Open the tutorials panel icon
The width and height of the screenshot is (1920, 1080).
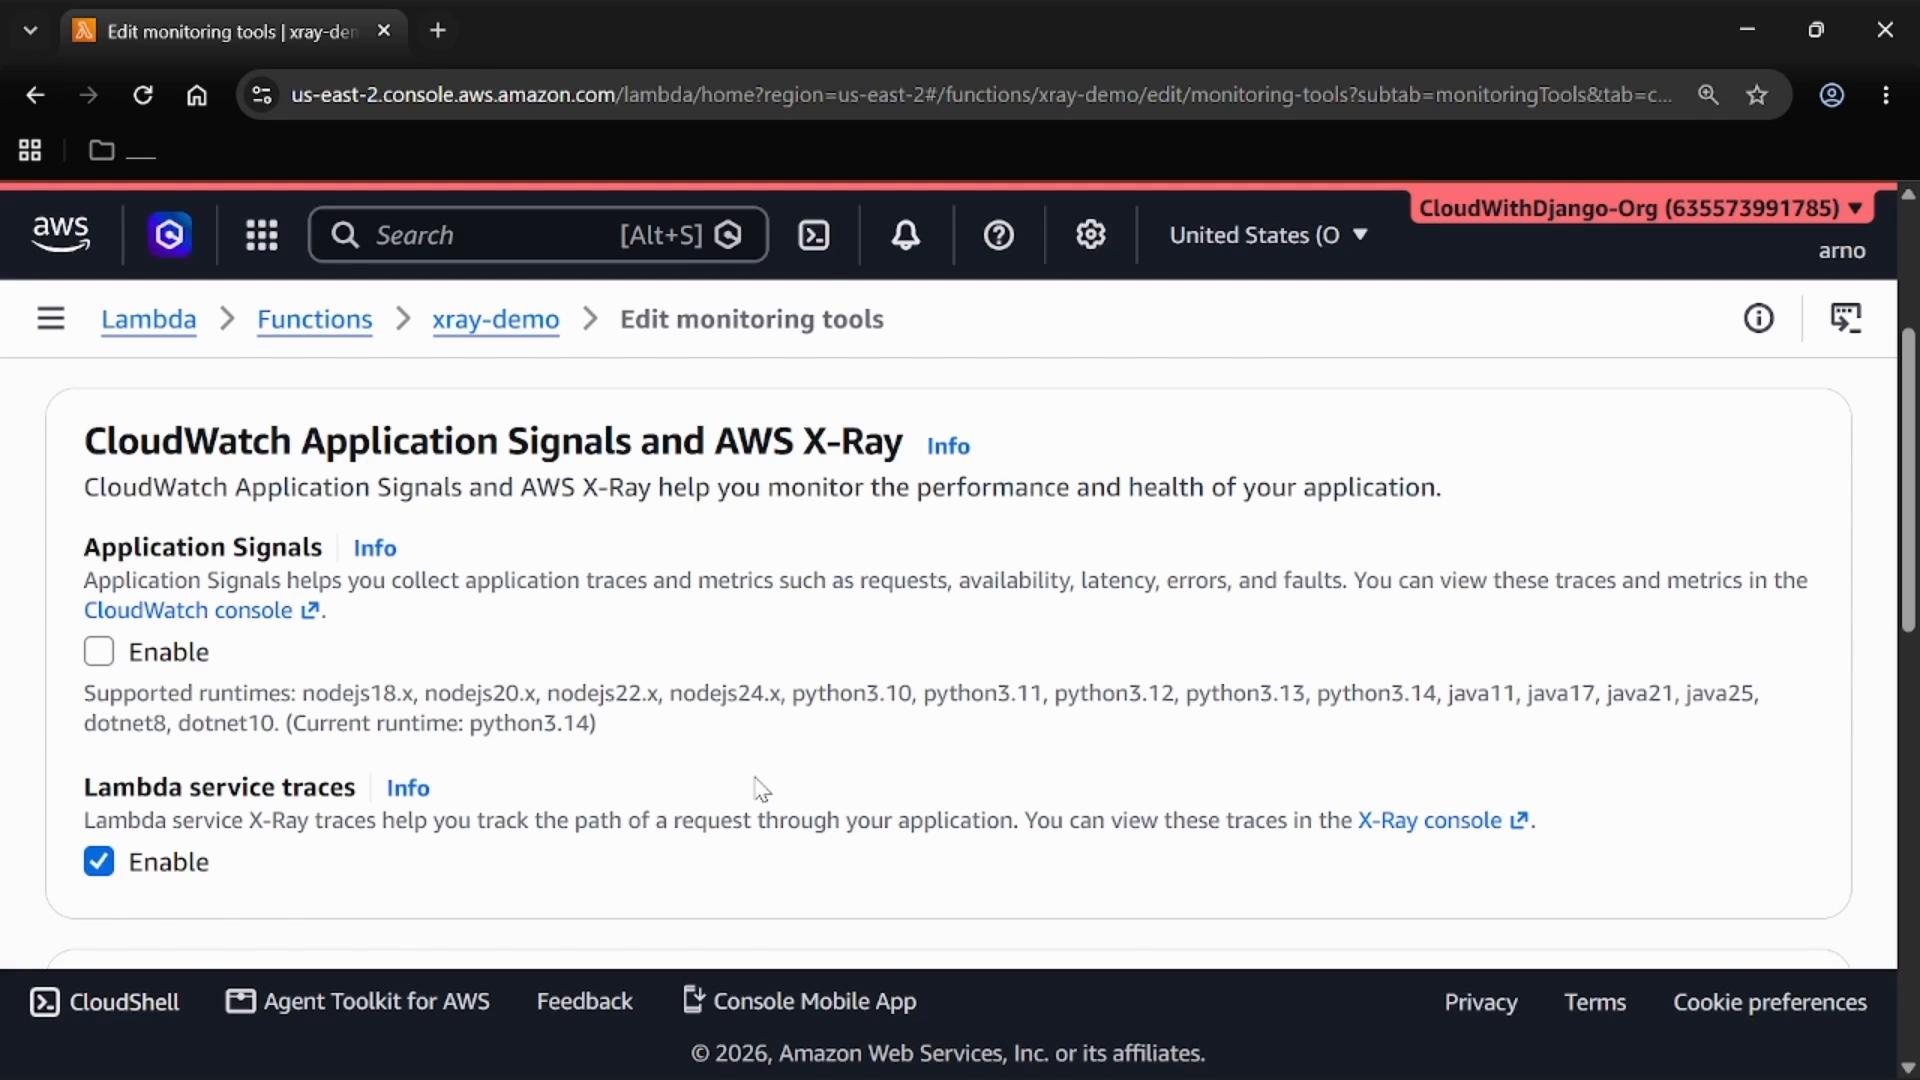click(1846, 319)
